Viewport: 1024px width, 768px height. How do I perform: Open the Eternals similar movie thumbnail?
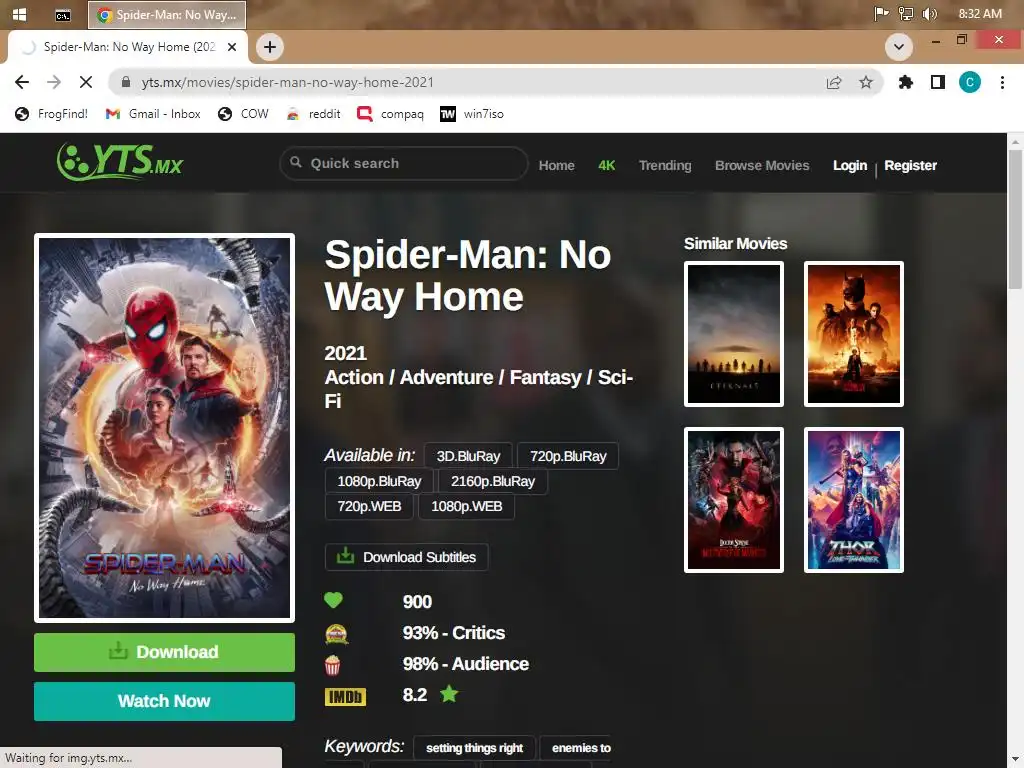(x=733, y=334)
